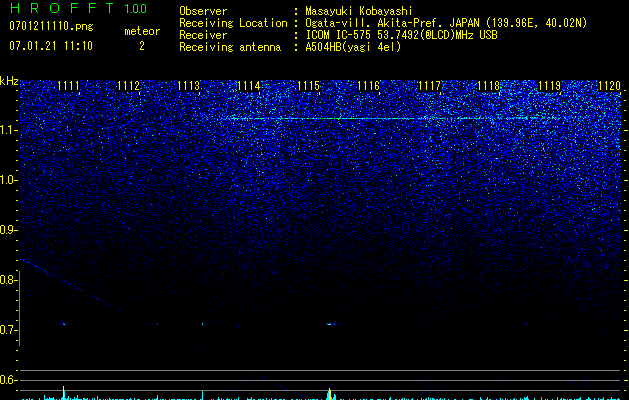
Task: Click the Receiving Location label
Action: [233, 23]
